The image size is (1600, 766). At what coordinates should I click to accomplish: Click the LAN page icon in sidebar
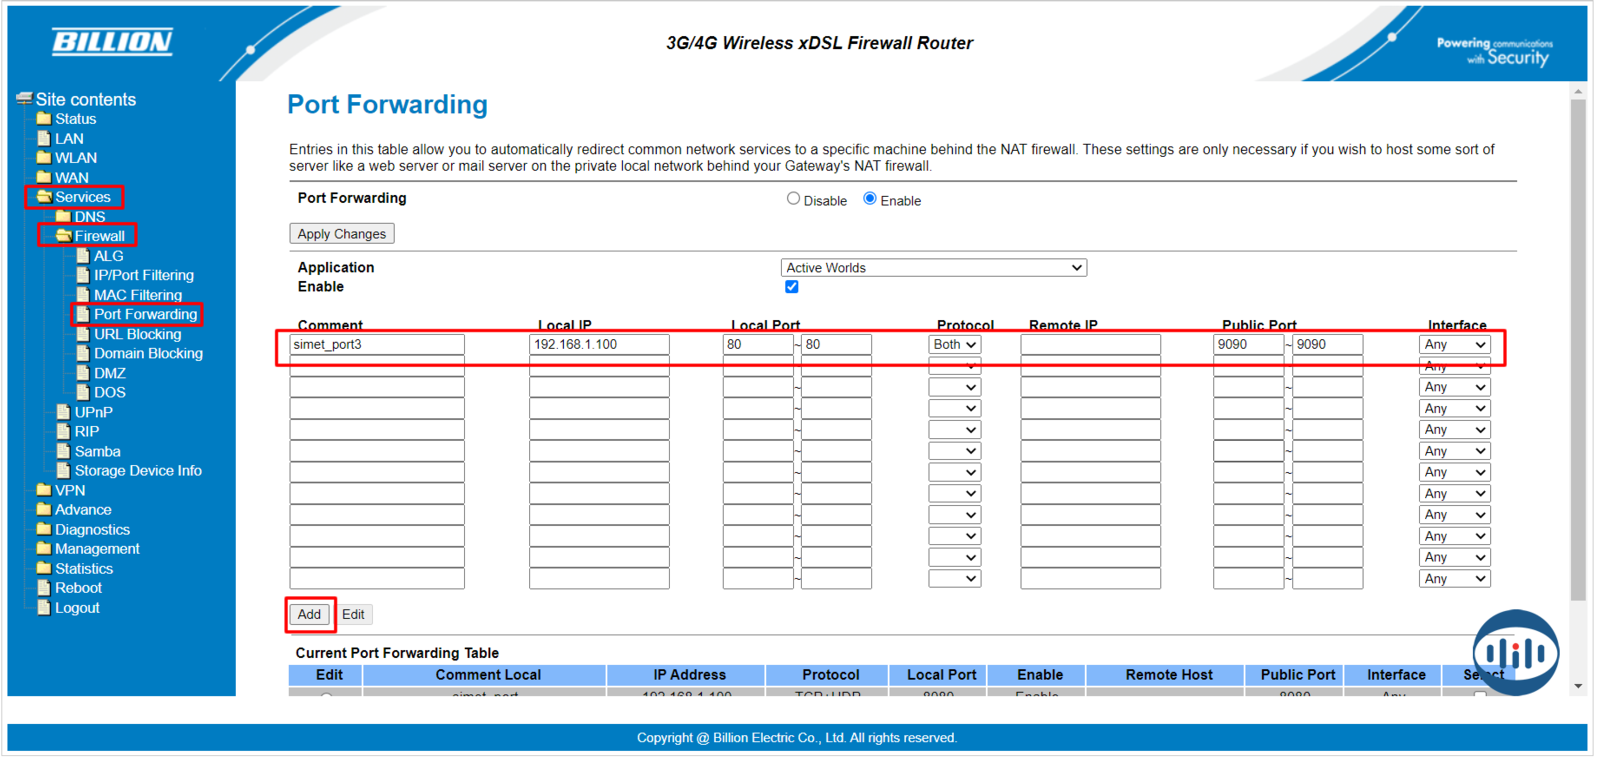[x=44, y=138]
